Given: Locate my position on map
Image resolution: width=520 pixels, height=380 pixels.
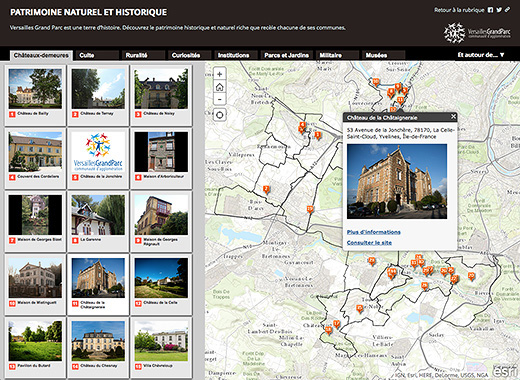Looking at the screenshot, I should tap(219, 115).
